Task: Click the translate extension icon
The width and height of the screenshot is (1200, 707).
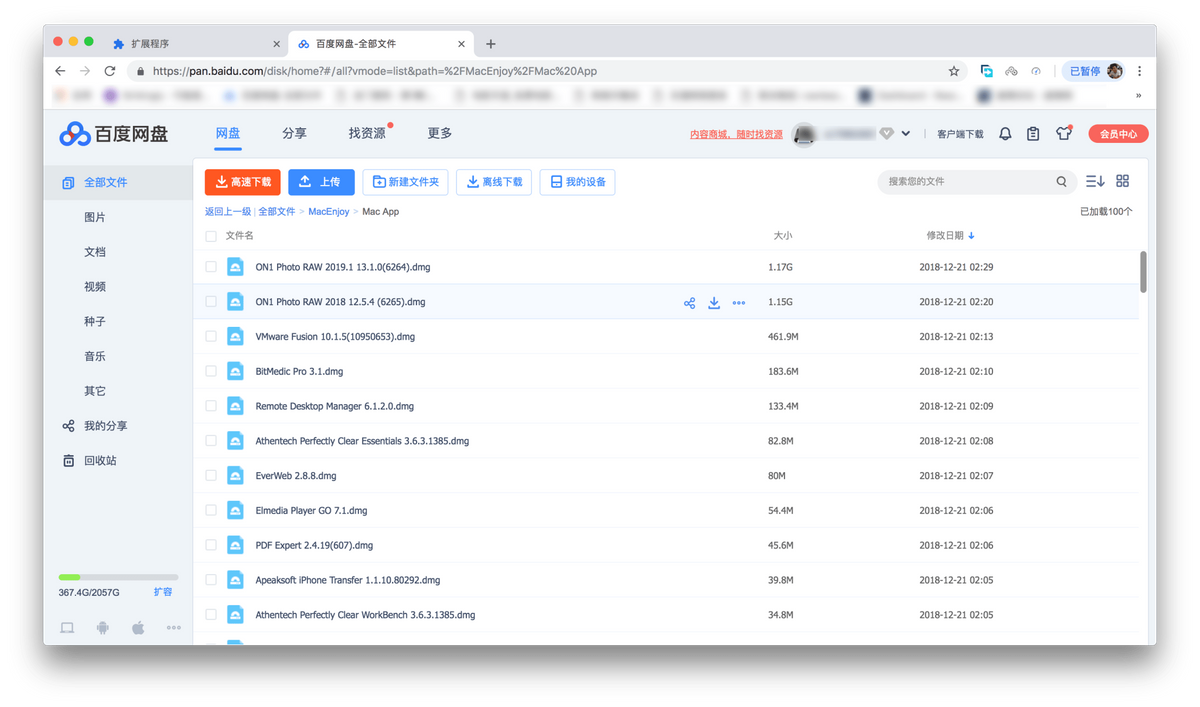Action: (x=986, y=71)
